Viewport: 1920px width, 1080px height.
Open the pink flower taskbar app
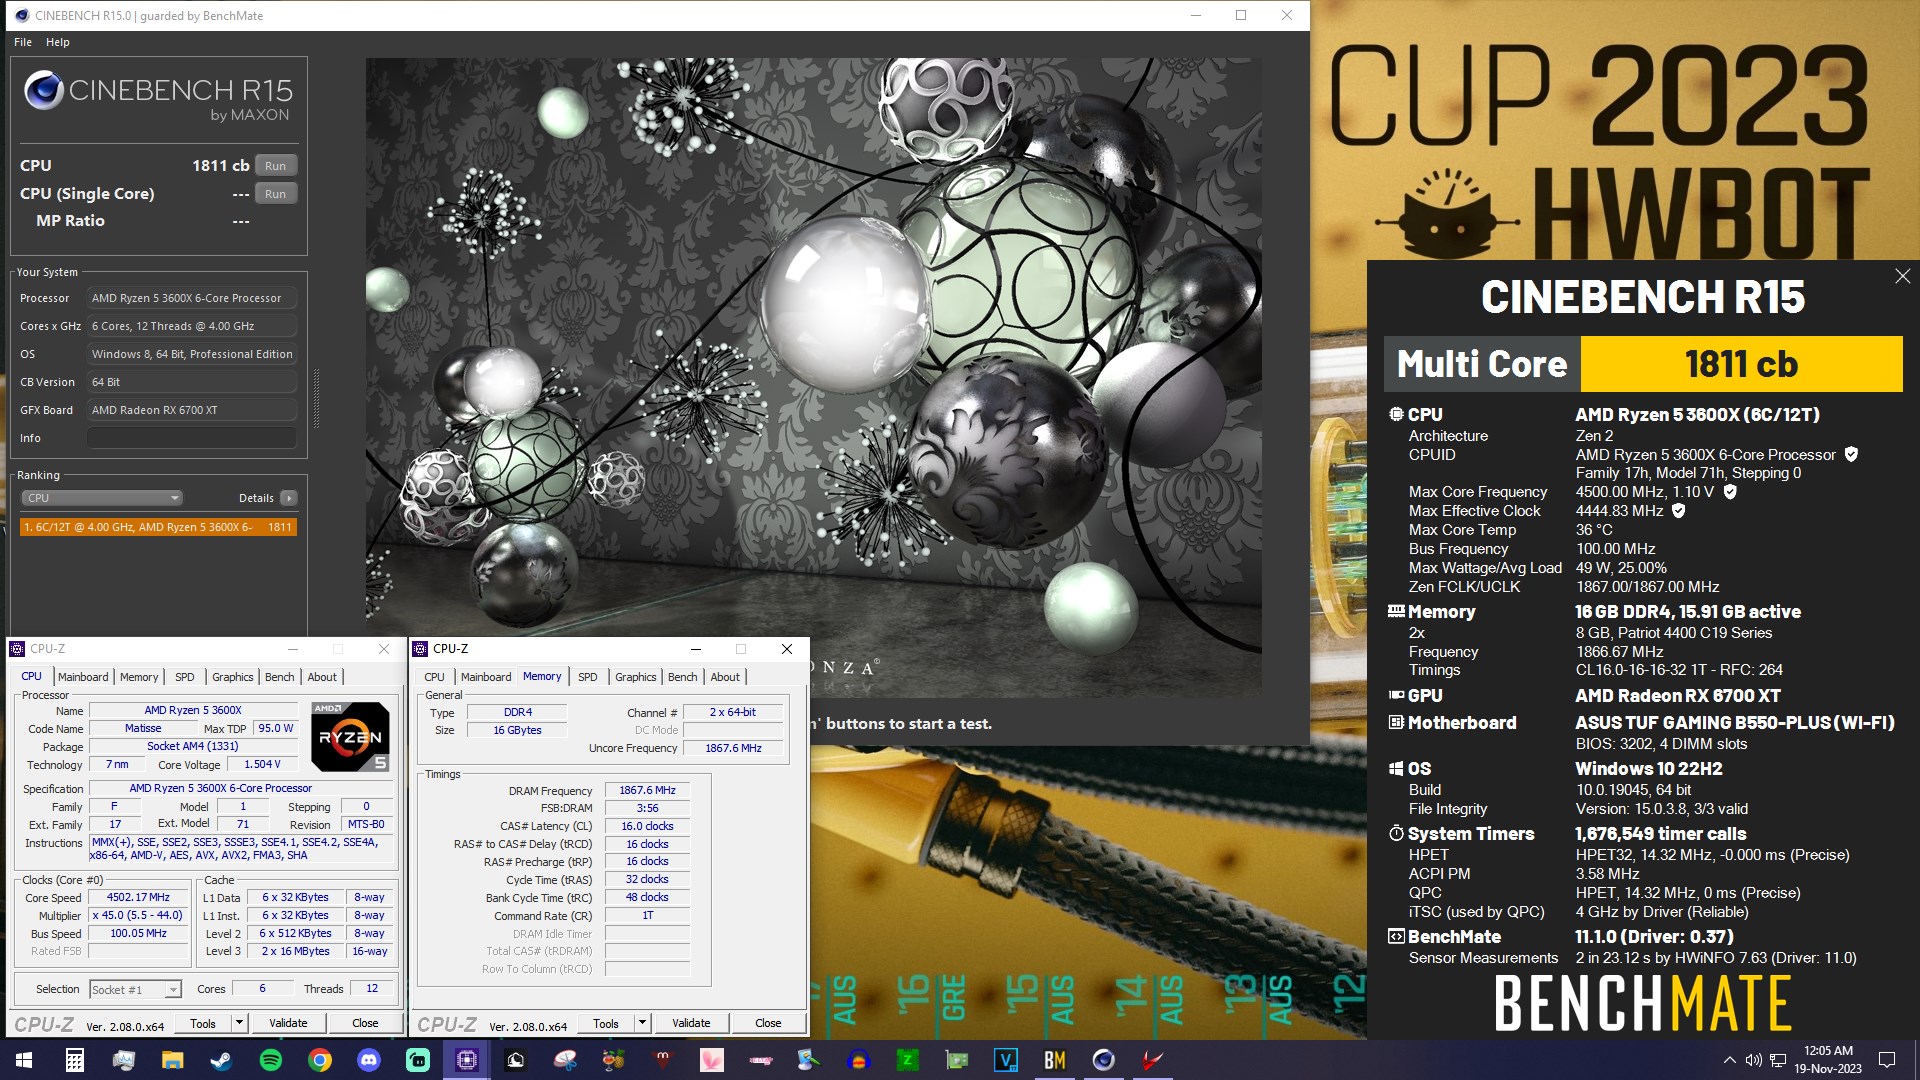click(x=711, y=1060)
